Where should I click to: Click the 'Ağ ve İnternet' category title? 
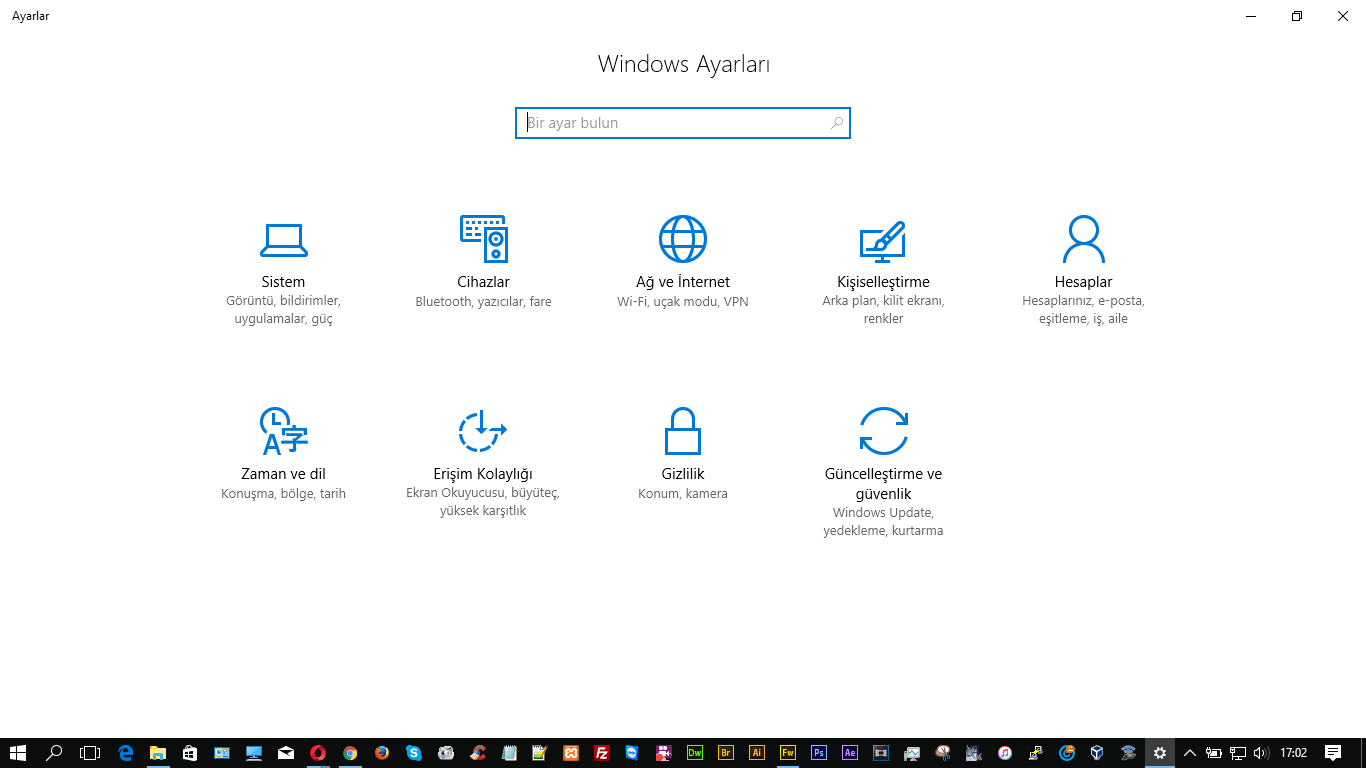[x=683, y=282]
